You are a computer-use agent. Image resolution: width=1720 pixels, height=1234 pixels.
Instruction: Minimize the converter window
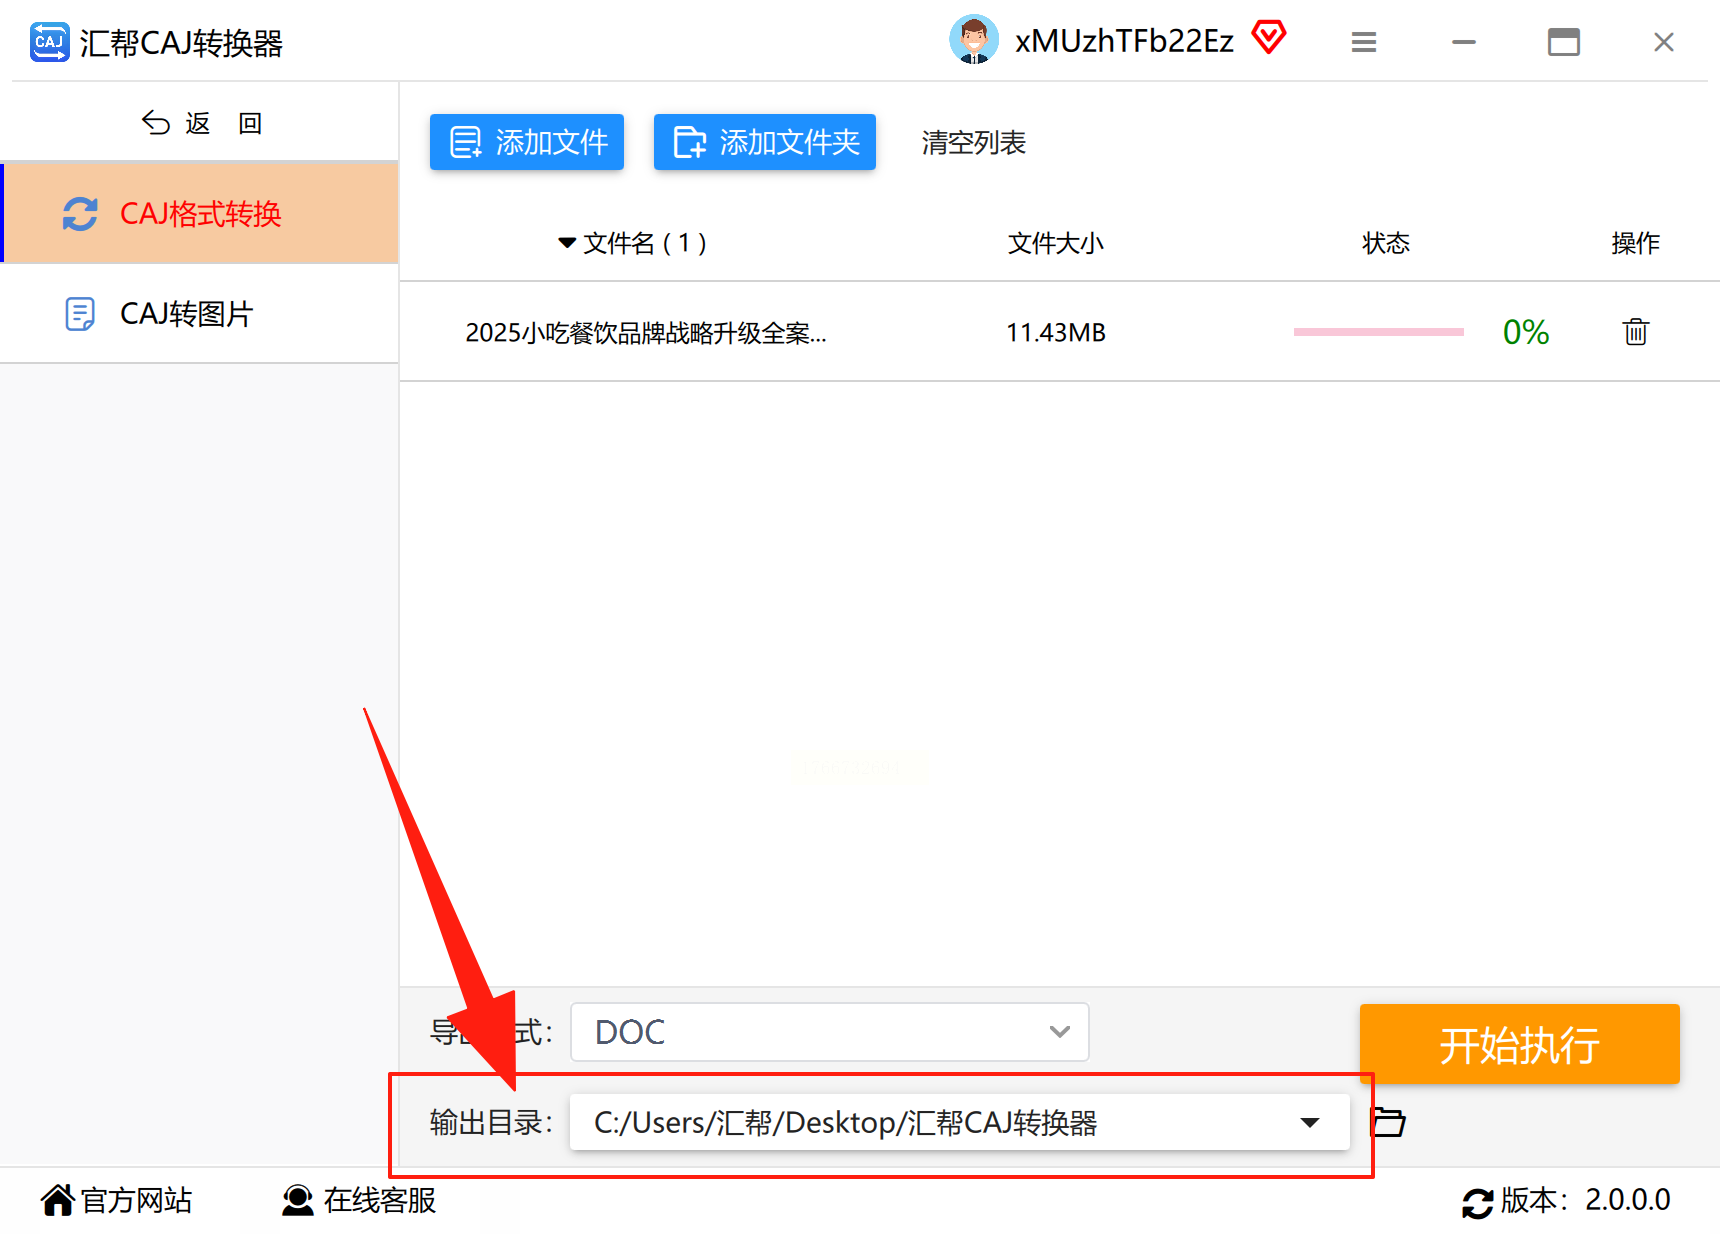(1464, 42)
